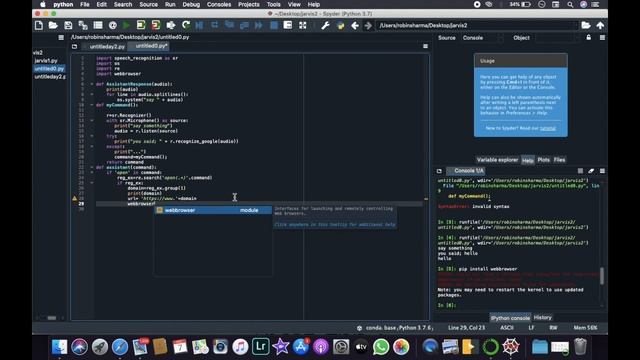Image resolution: width=640 pixels, height=360 pixels.
Task: Select the untitled0.py editor tab
Action: (151, 46)
